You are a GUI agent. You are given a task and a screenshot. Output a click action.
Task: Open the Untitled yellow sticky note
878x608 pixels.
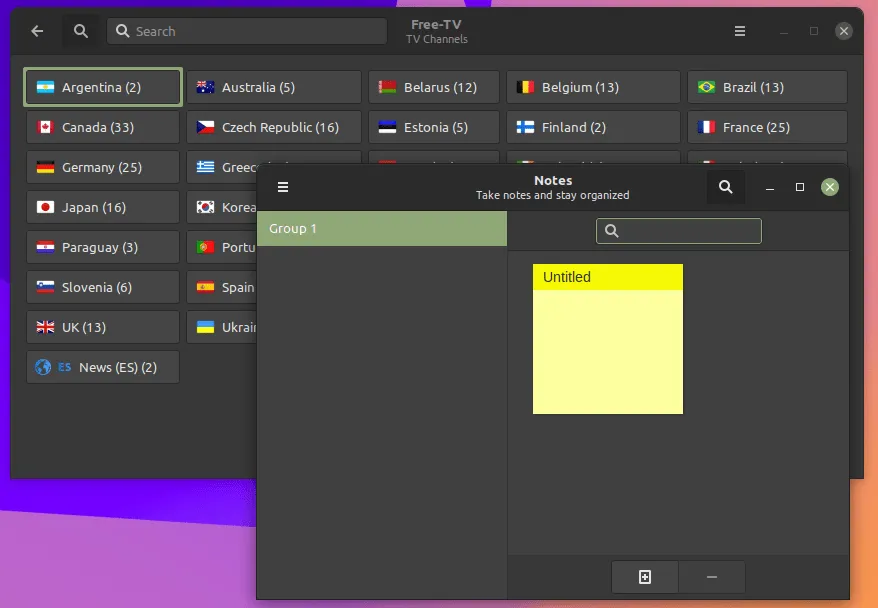[608, 340]
